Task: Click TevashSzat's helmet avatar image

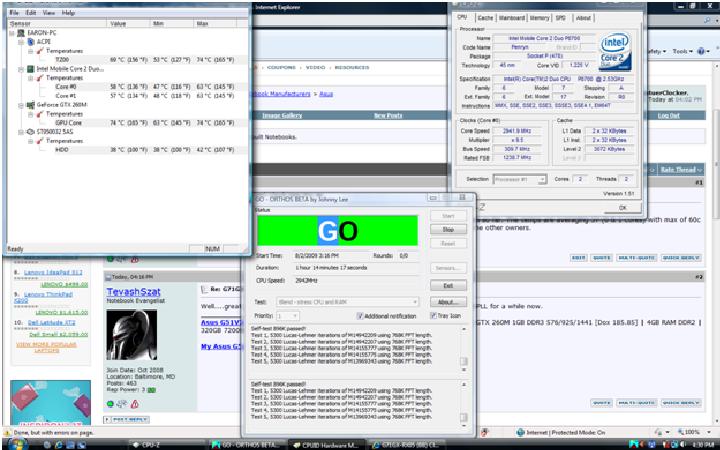Action: pos(132,334)
